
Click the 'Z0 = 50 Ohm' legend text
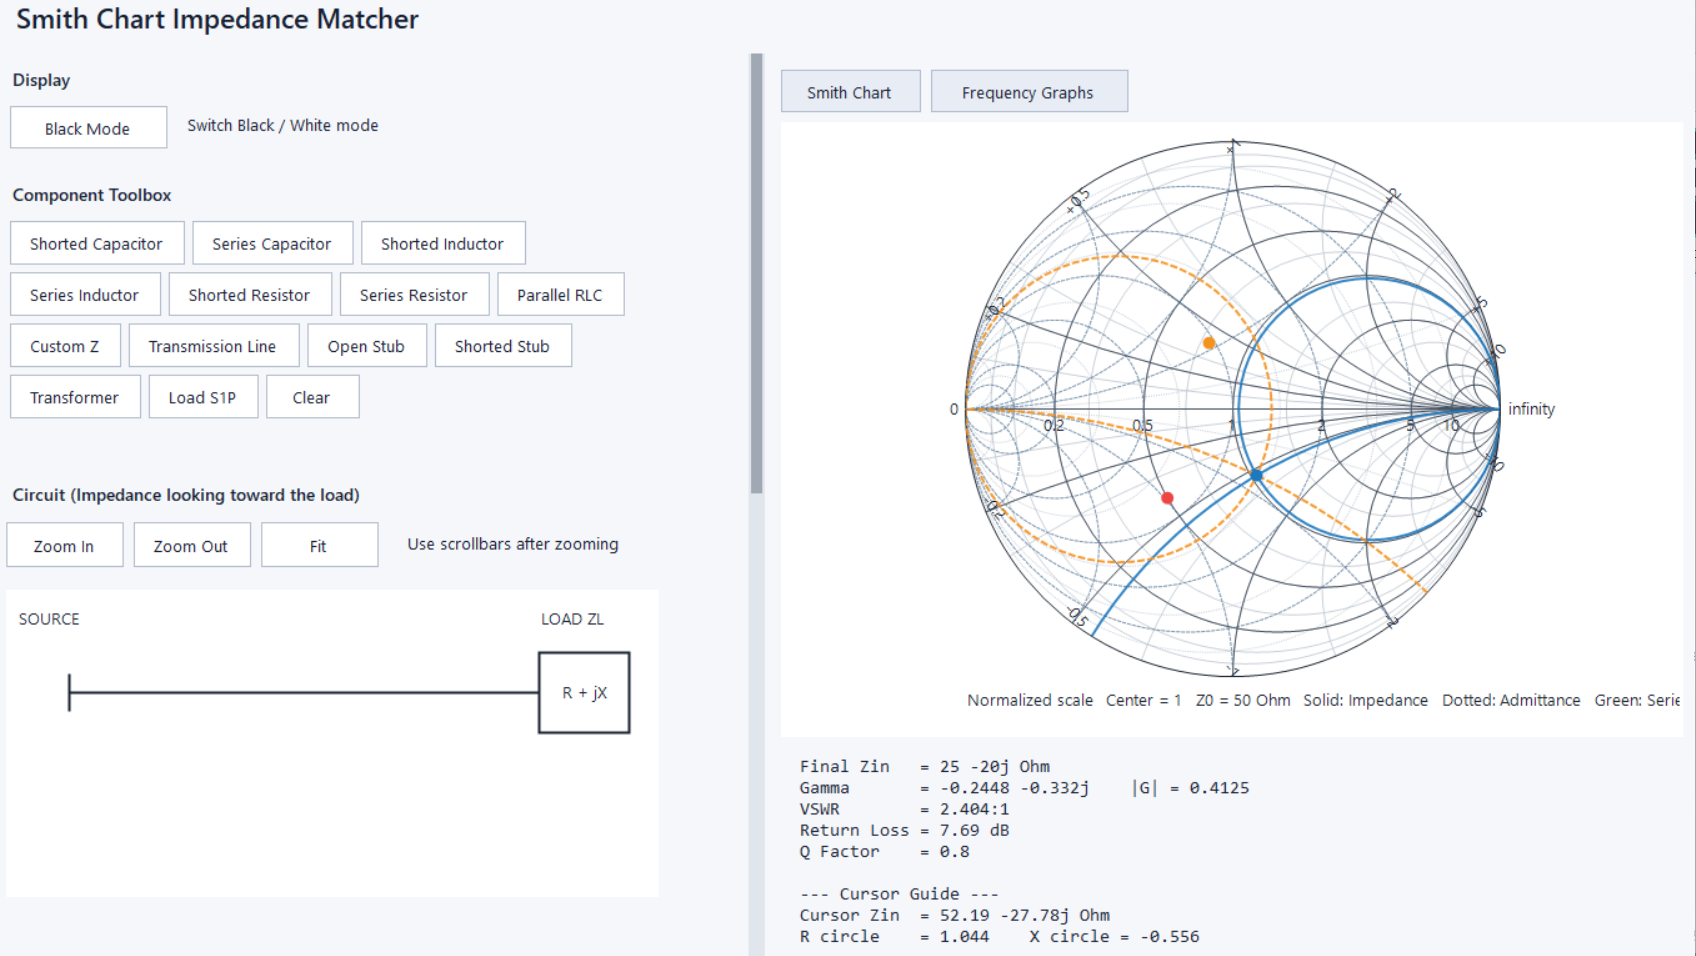click(x=1243, y=700)
